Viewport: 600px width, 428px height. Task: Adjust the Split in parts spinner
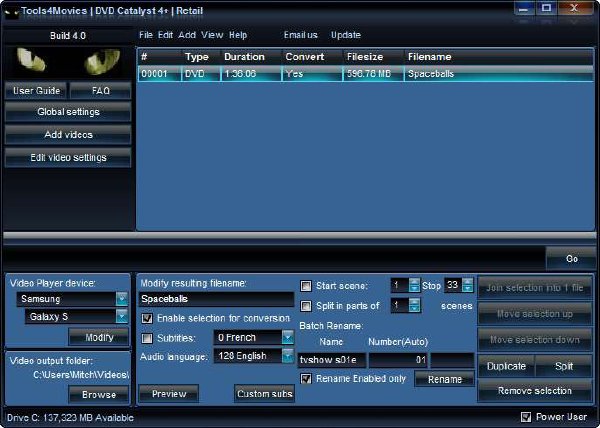click(x=414, y=305)
